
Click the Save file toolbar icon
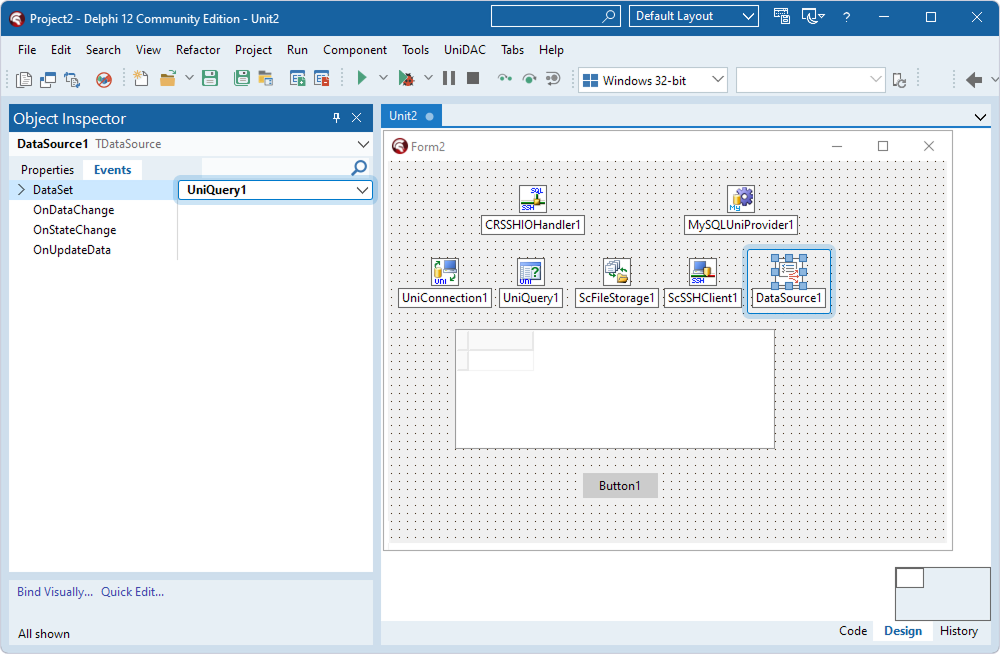click(210, 78)
